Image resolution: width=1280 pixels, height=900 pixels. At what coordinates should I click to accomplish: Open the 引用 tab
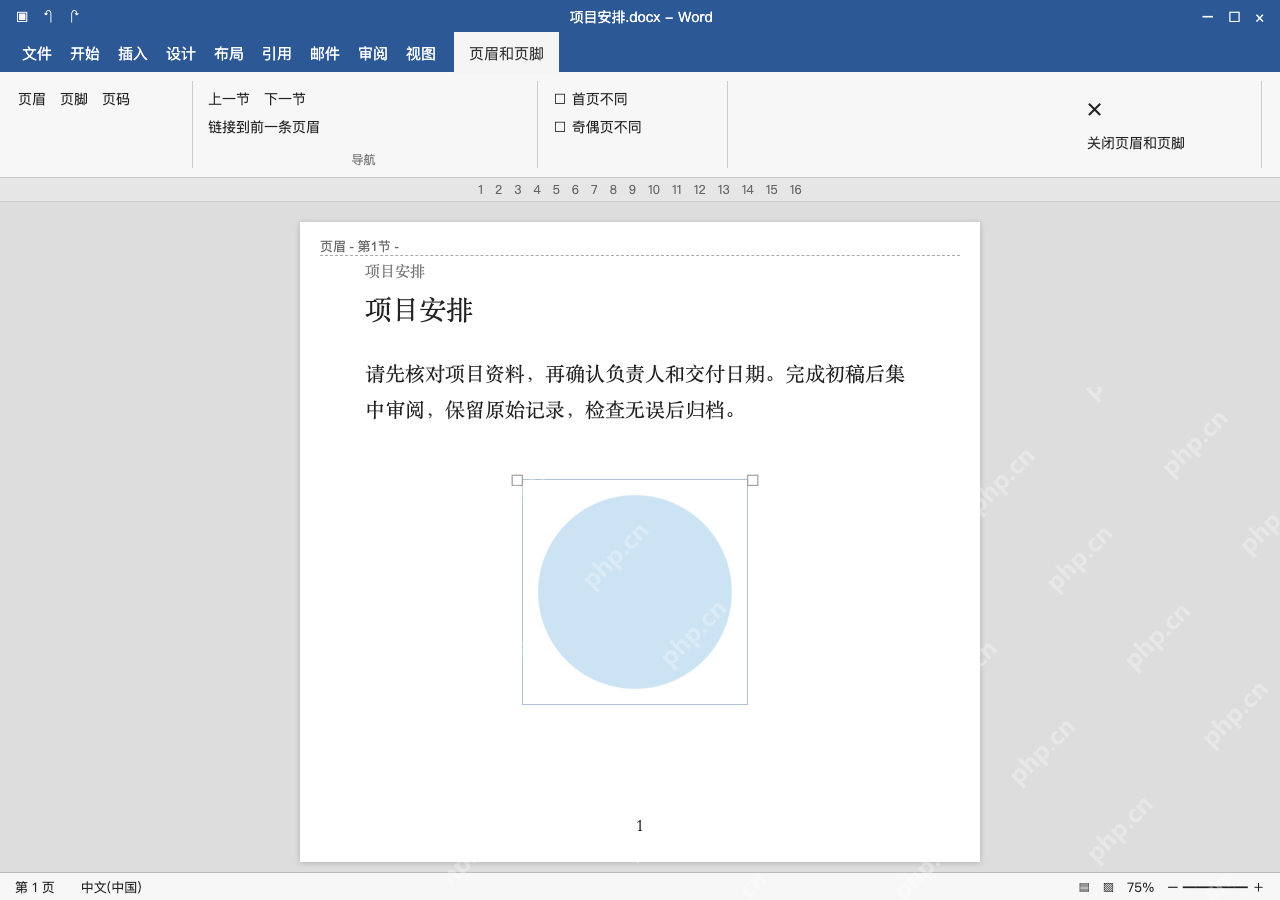click(x=277, y=53)
